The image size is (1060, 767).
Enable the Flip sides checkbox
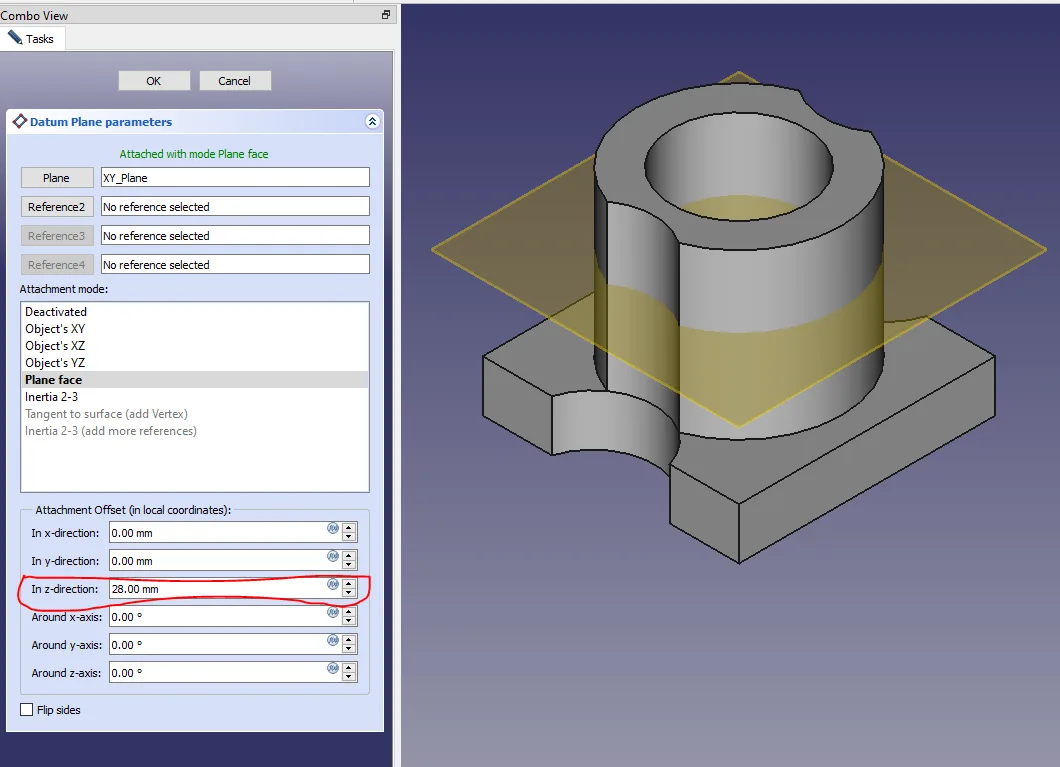coord(27,710)
